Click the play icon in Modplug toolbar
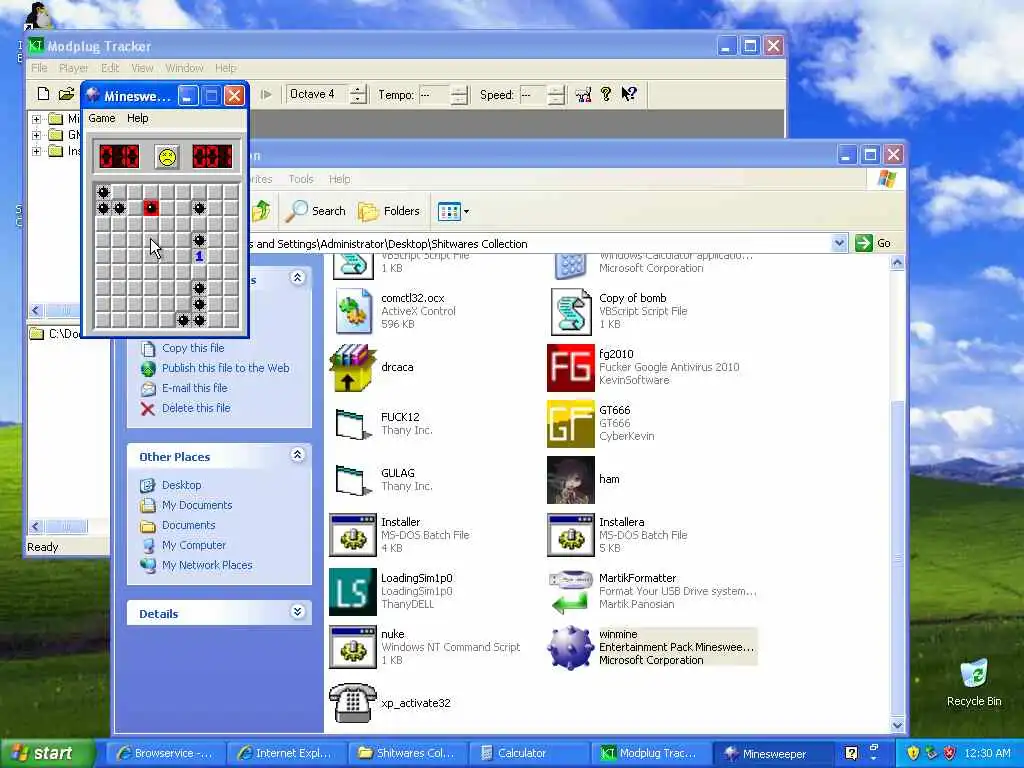 pyautogui.click(x=266, y=95)
